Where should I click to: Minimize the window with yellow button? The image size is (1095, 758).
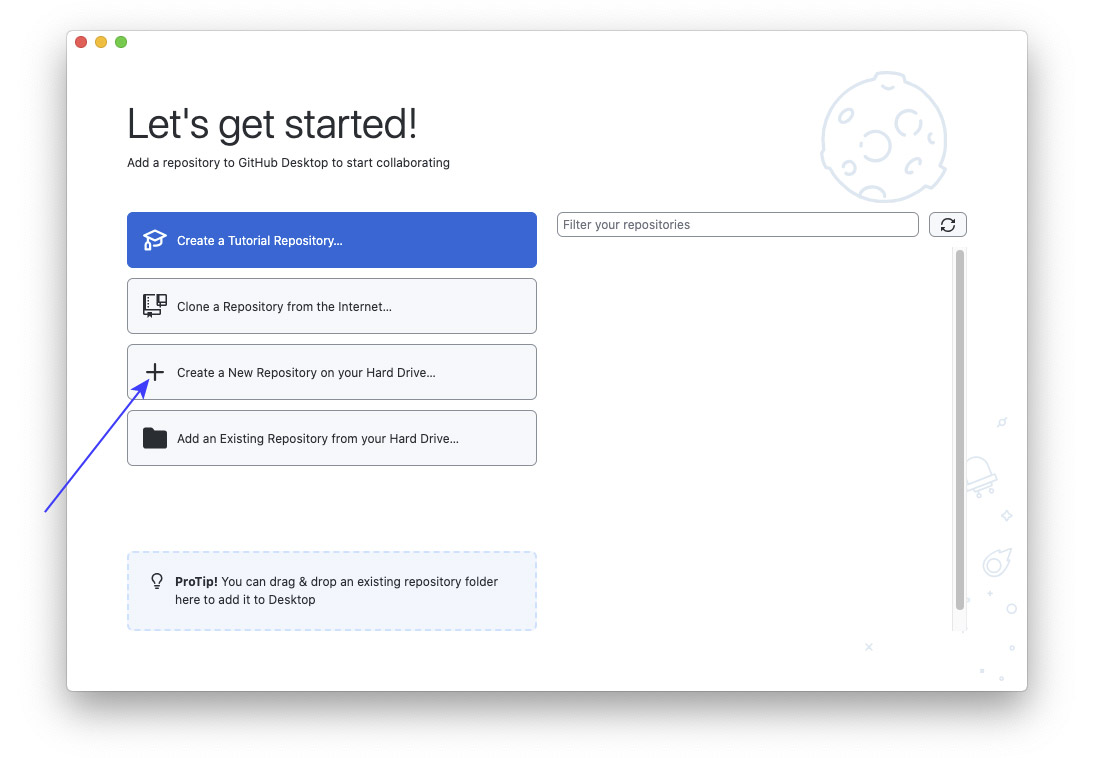[x=101, y=42]
